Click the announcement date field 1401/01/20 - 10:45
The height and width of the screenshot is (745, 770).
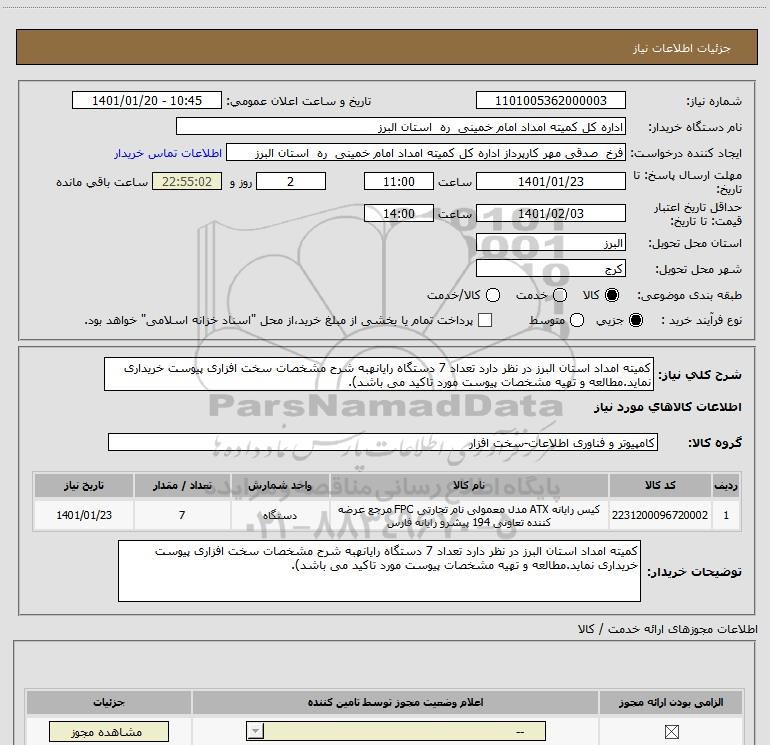147,101
